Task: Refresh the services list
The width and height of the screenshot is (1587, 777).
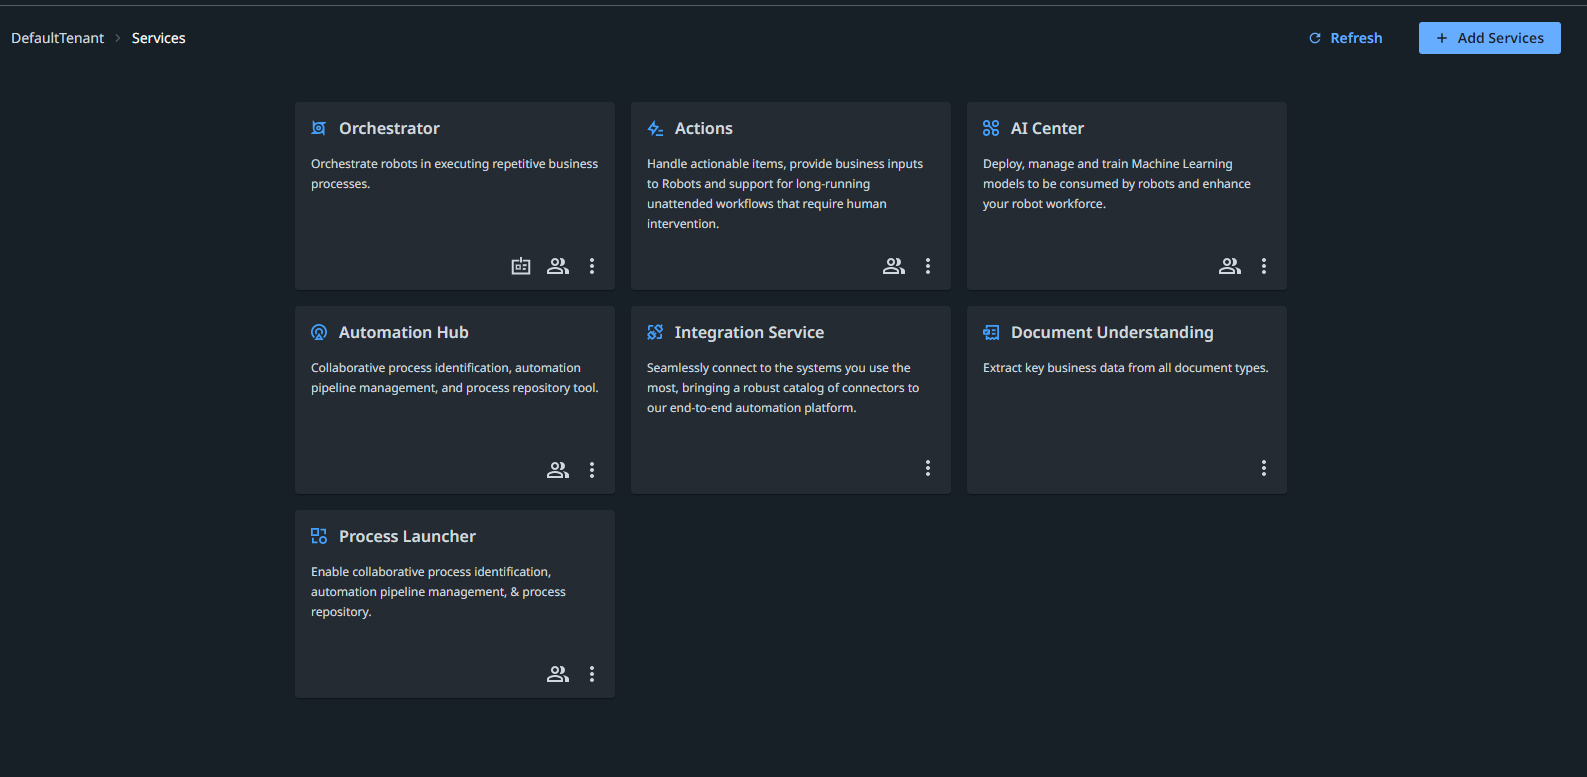Action: [1346, 38]
